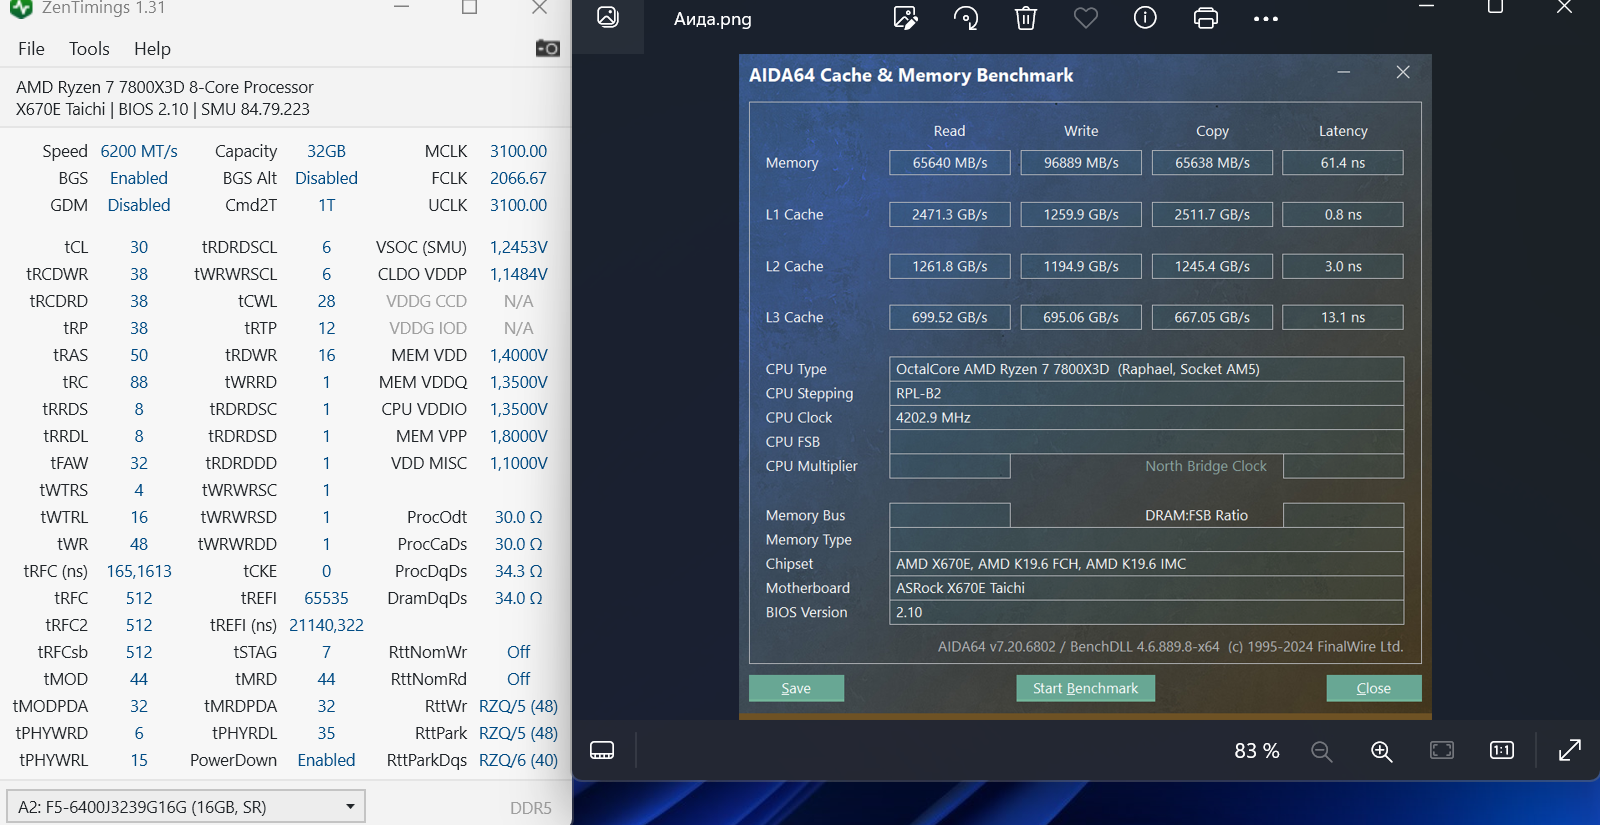Click the BGS Enabled value
Image resolution: width=1600 pixels, height=825 pixels.
139,178
